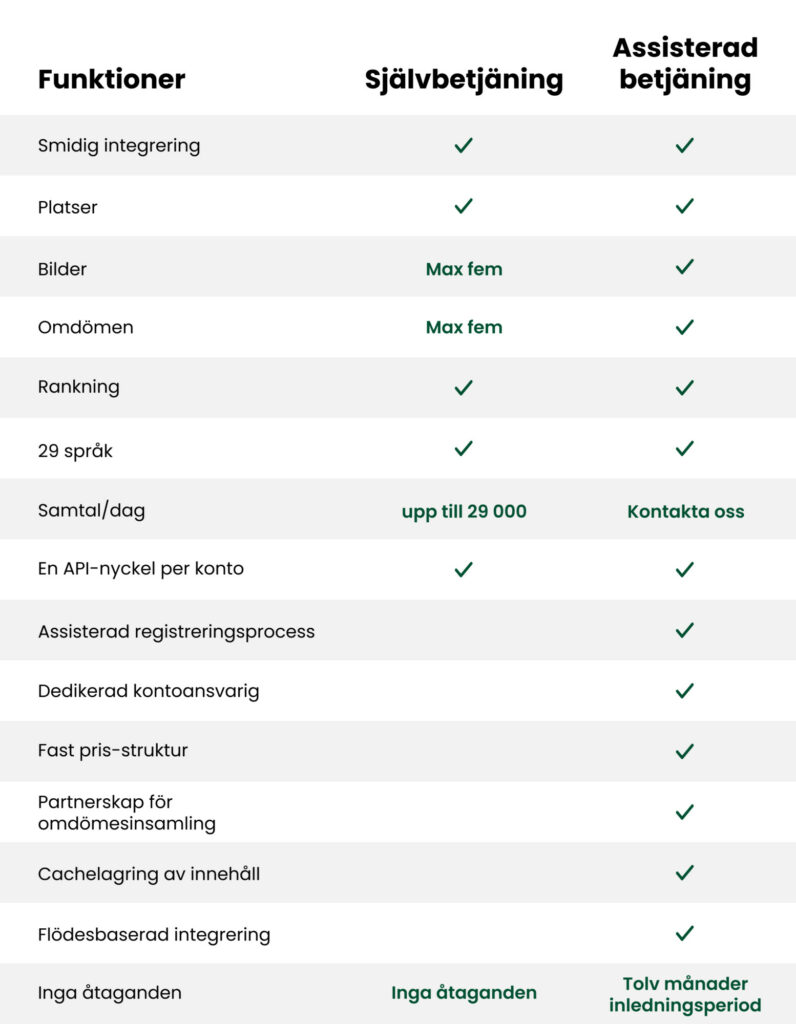Click Kontakta oss in Samtal/dag row
This screenshot has height=1024, width=796.
(686, 511)
